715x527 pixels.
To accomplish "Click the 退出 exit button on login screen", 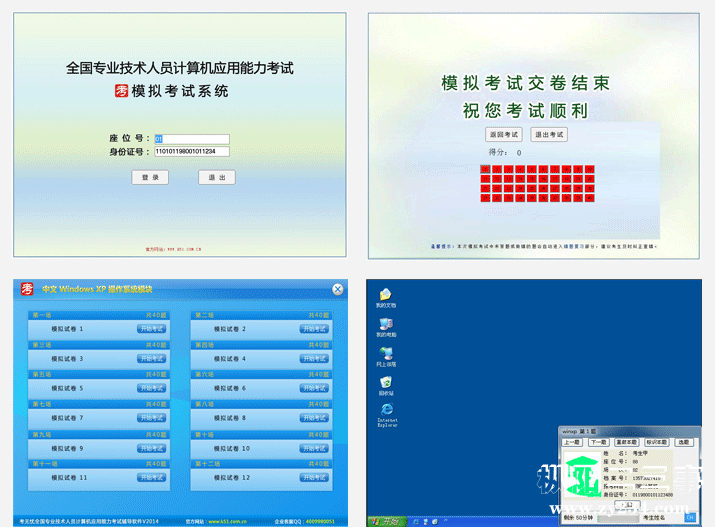I will [x=217, y=177].
